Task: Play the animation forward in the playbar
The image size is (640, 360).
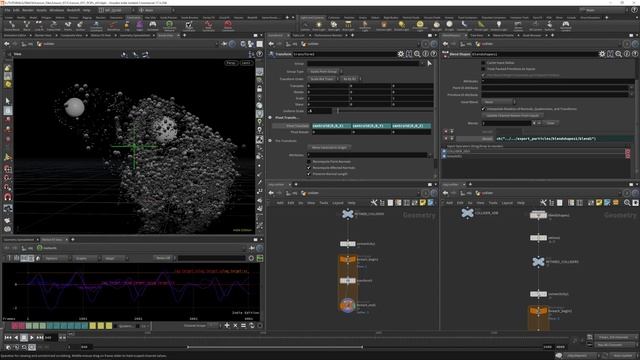Action: coord(31,338)
